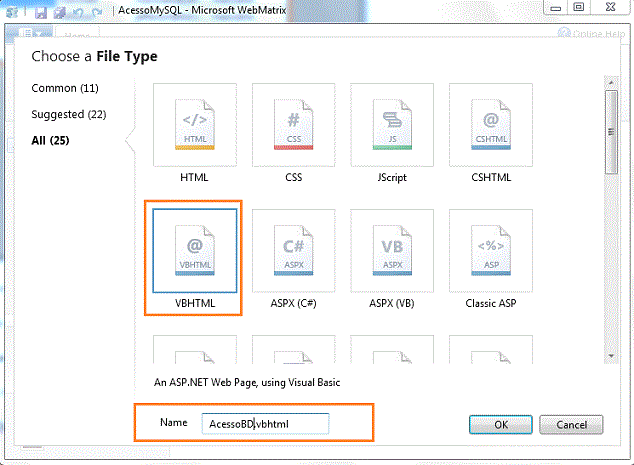Maximize the WebMatrix window
Image resolution: width=634 pixels, height=465 pixels.
pos(579,7)
